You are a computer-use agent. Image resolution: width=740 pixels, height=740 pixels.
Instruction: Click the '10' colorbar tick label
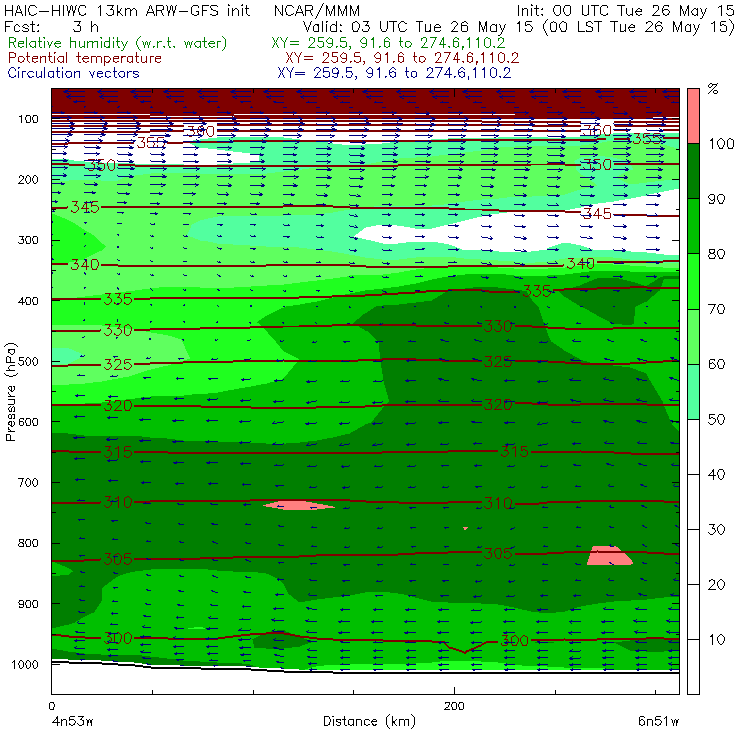716,639
